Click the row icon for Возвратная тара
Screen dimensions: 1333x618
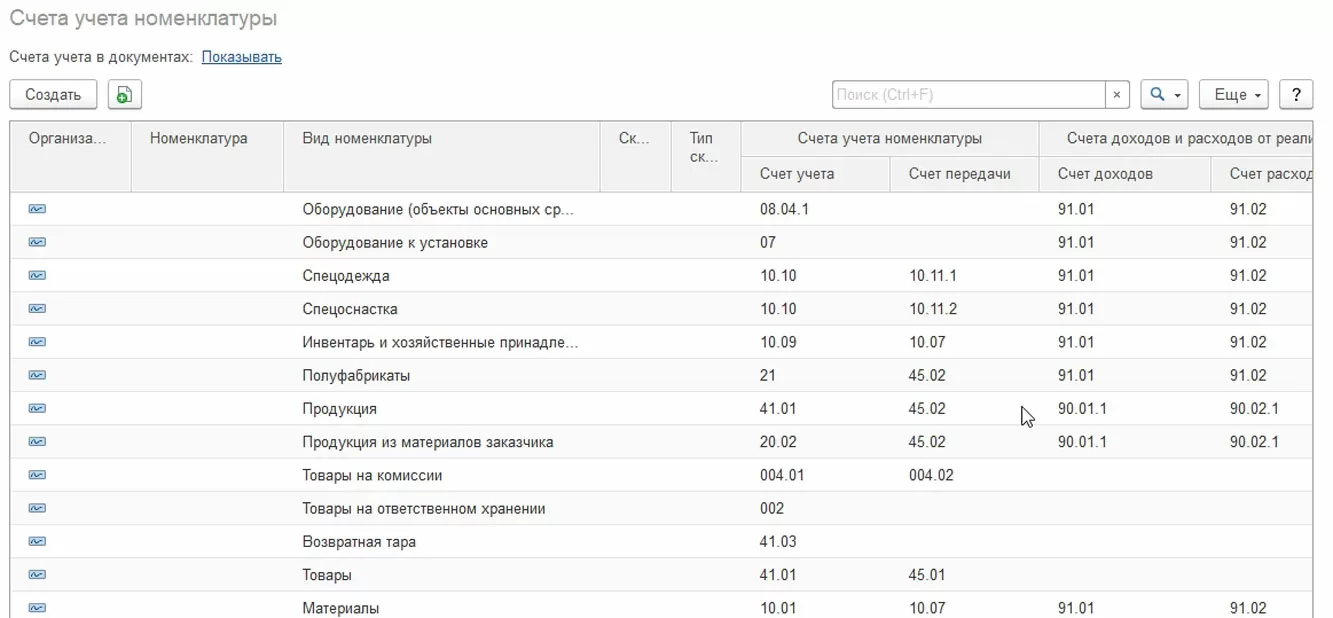point(37,541)
